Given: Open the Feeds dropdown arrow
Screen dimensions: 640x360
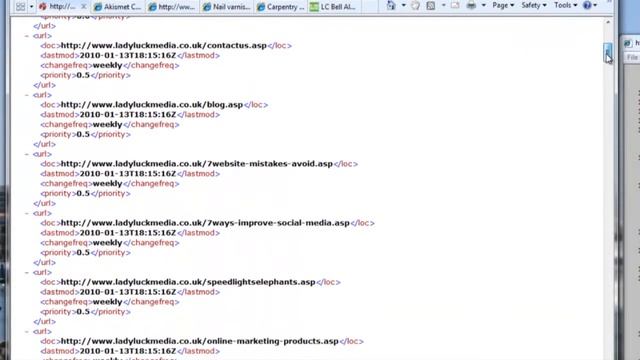Looking at the screenshot, I should pyautogui.click(x=443, y=5).
